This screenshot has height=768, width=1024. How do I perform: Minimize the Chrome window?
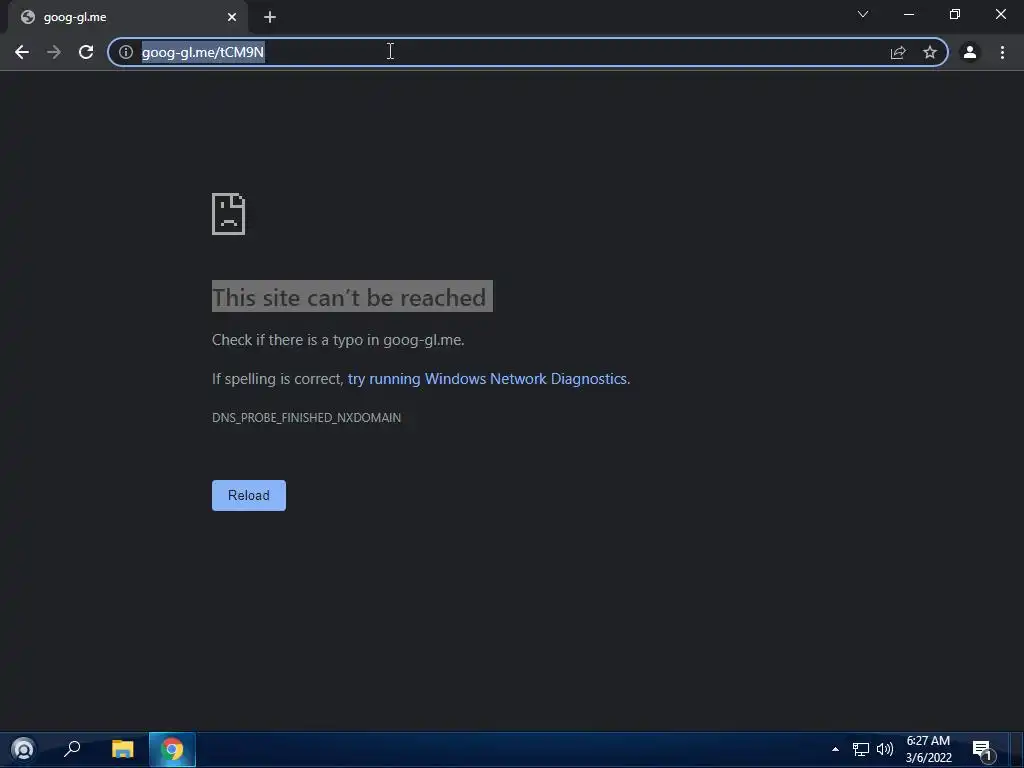point(909,14)
